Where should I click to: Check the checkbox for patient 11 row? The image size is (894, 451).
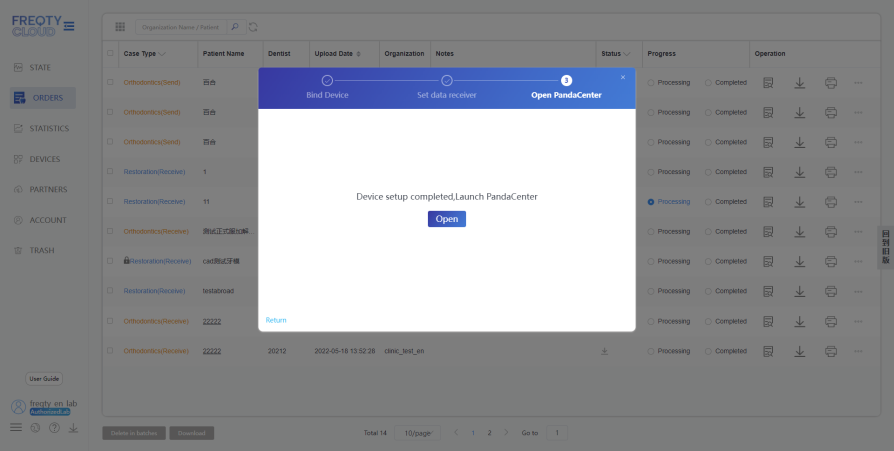110,201
